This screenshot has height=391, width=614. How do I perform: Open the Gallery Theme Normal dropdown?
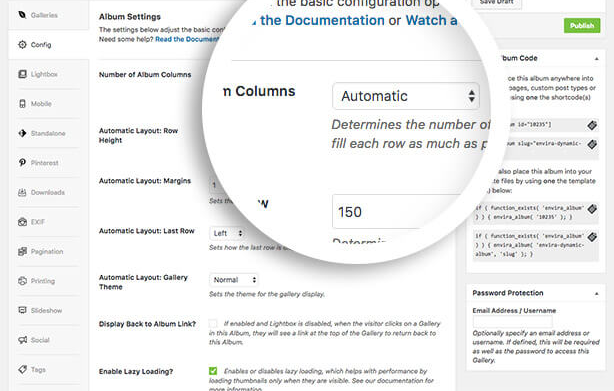(234, 280)
